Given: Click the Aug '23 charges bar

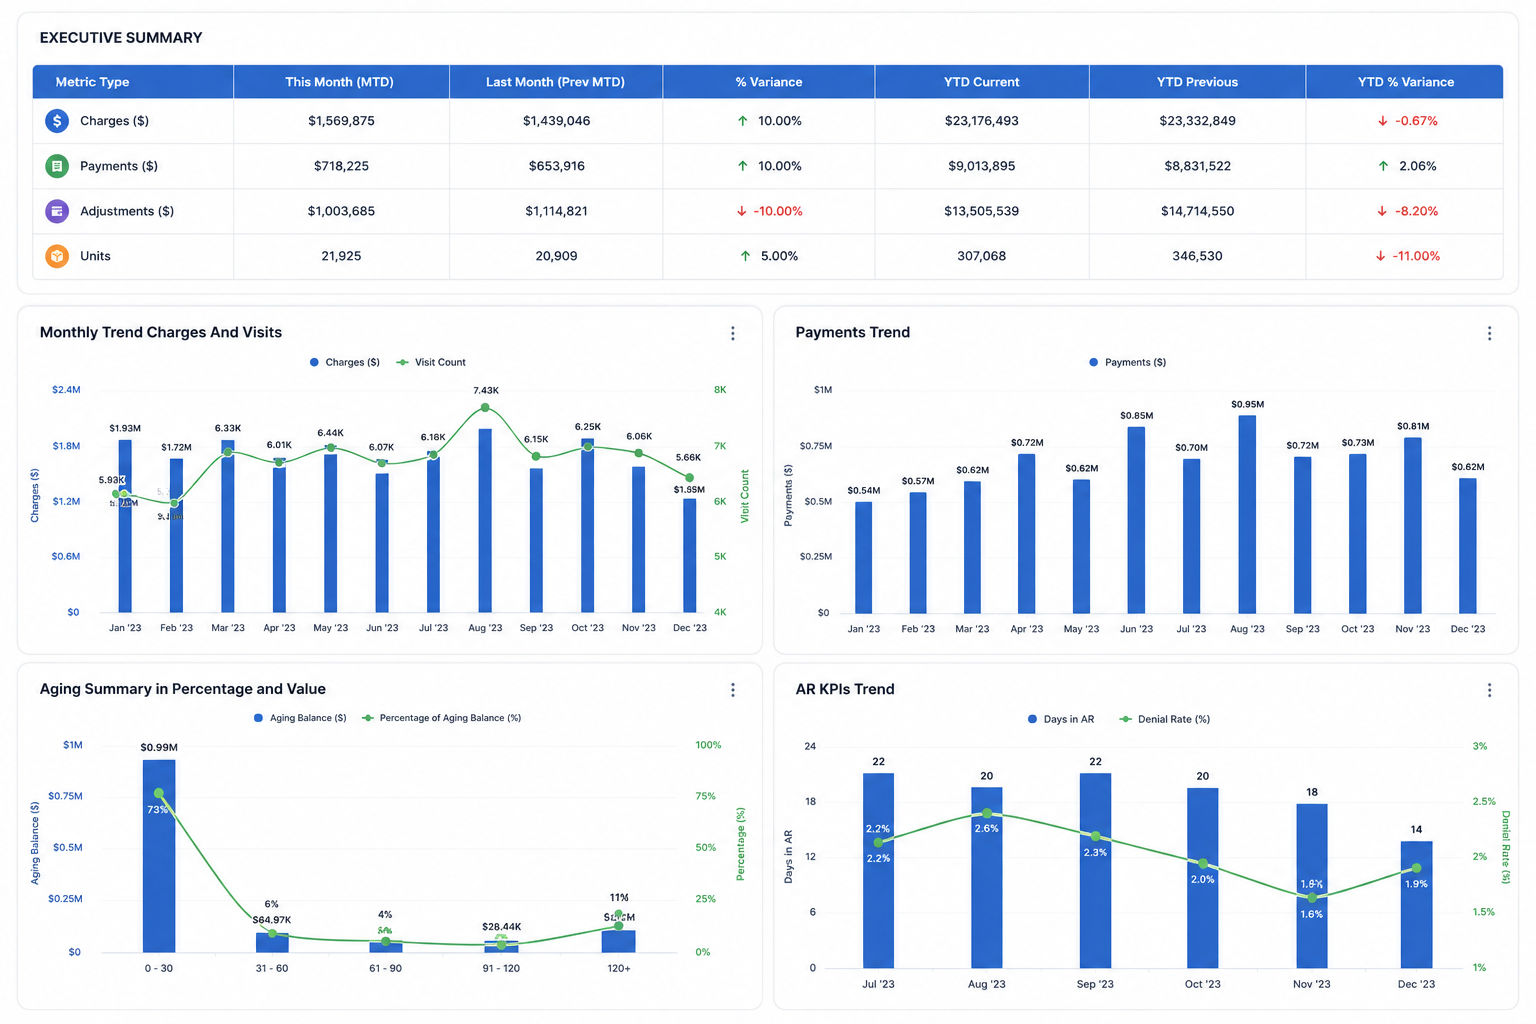Looking at the screenshot, I should point(485,520).
